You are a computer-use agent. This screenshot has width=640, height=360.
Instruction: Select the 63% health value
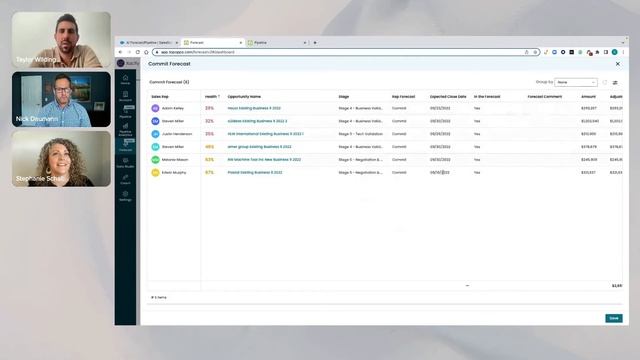209,160
